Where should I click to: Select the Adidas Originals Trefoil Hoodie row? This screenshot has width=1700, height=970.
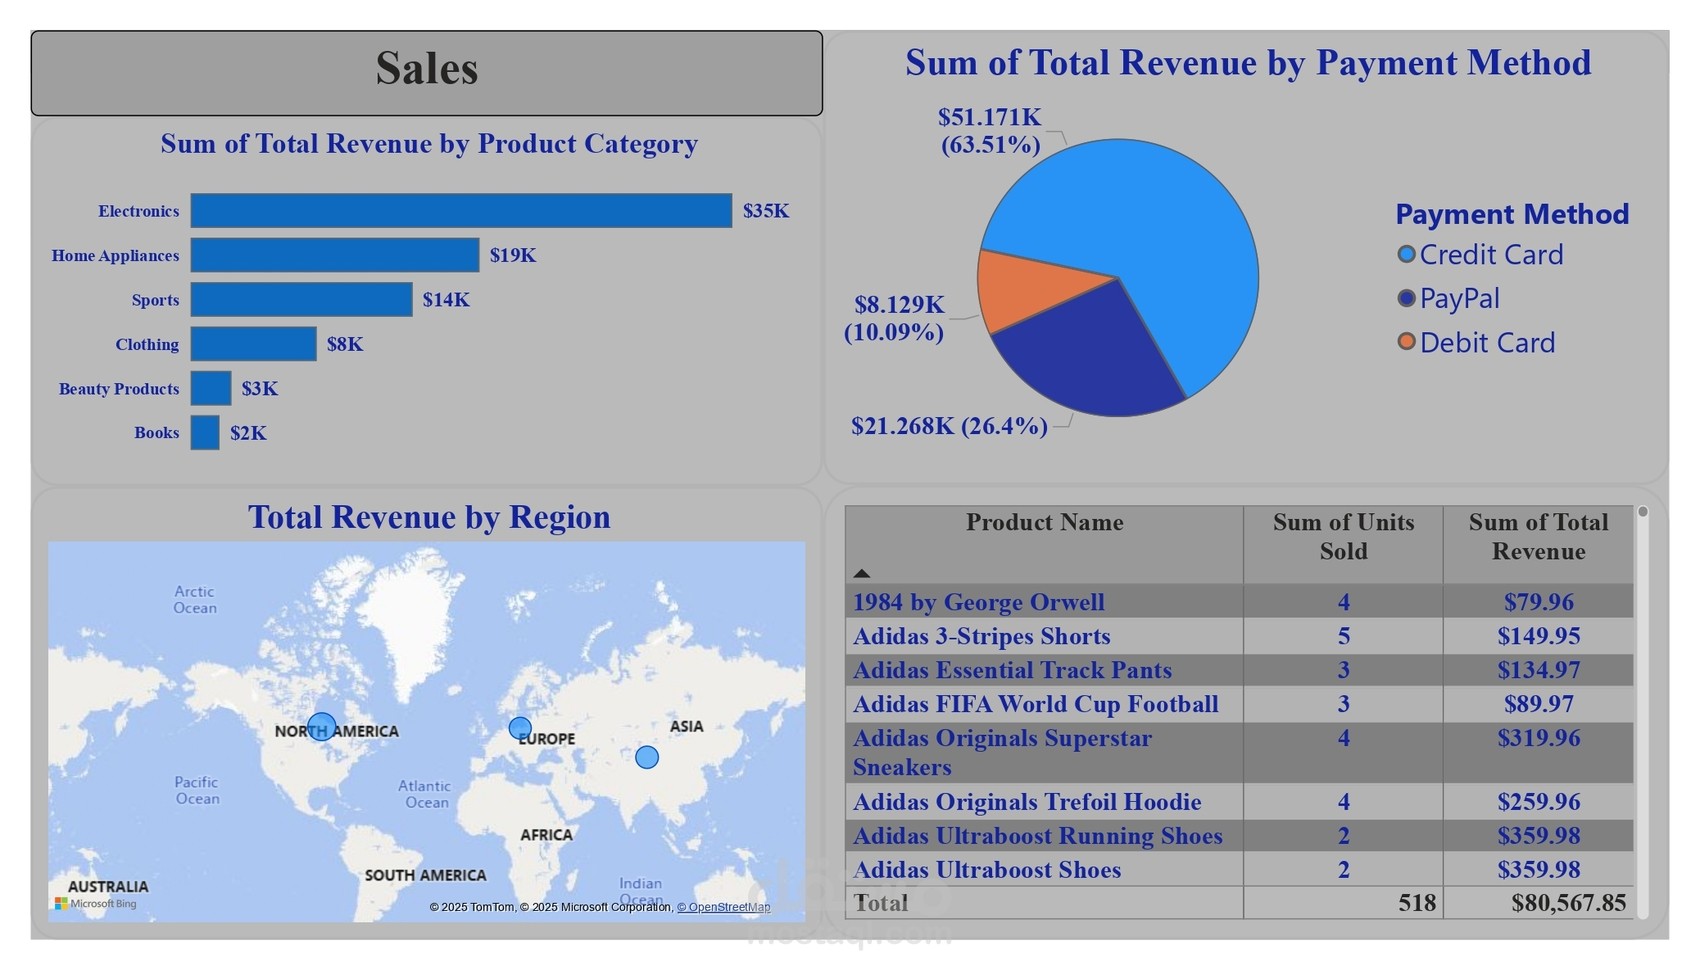[x=1239, y=802]
